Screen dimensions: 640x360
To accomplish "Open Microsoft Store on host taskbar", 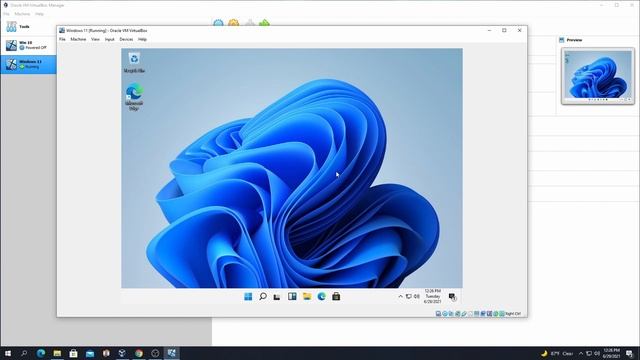I will (x=73, y=353).
